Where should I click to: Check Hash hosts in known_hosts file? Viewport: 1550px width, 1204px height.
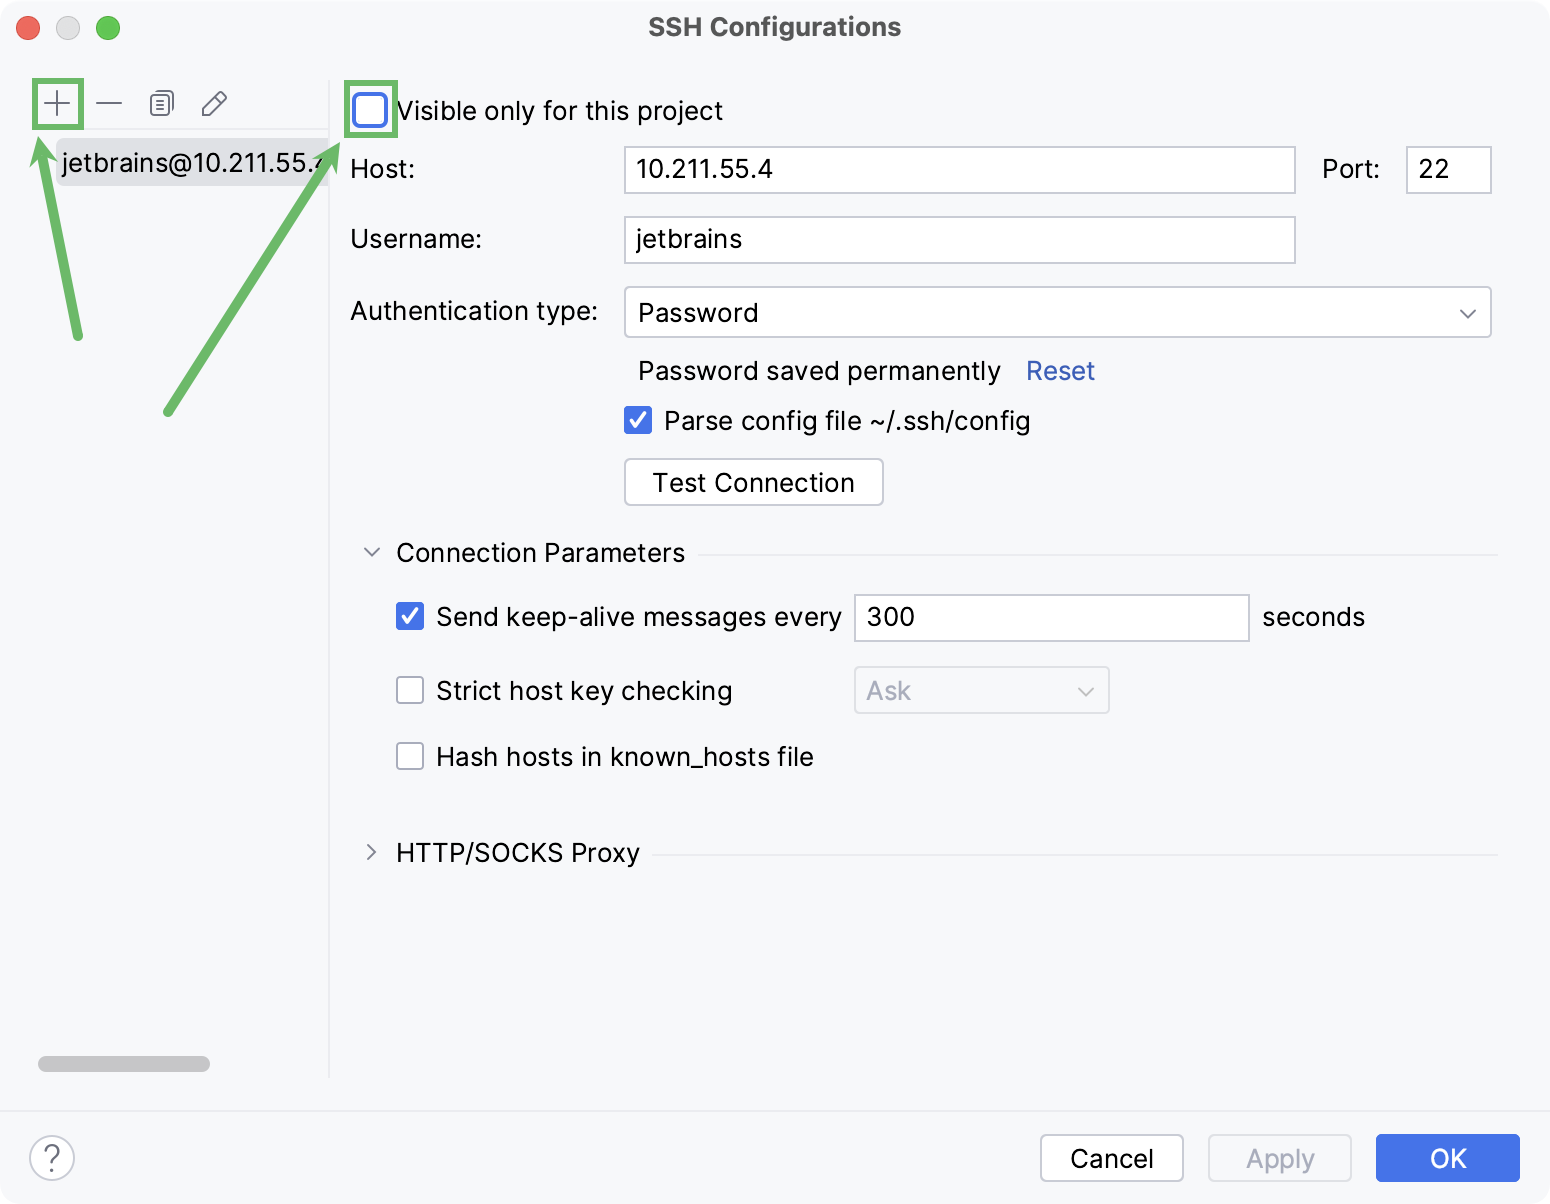409,756
